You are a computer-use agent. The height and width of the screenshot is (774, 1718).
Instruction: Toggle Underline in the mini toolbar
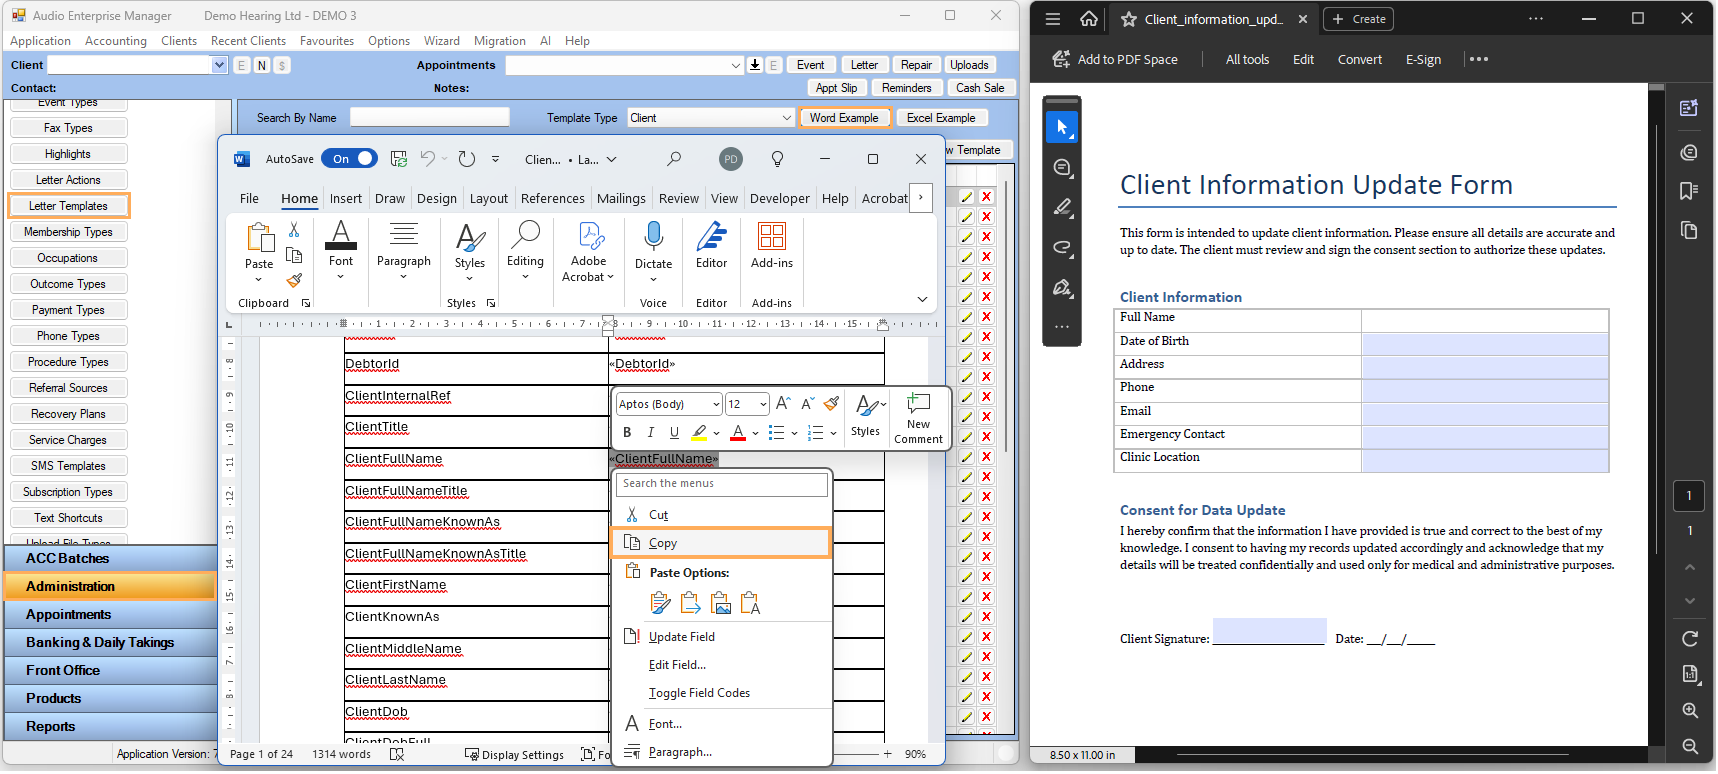coord(674,433)
